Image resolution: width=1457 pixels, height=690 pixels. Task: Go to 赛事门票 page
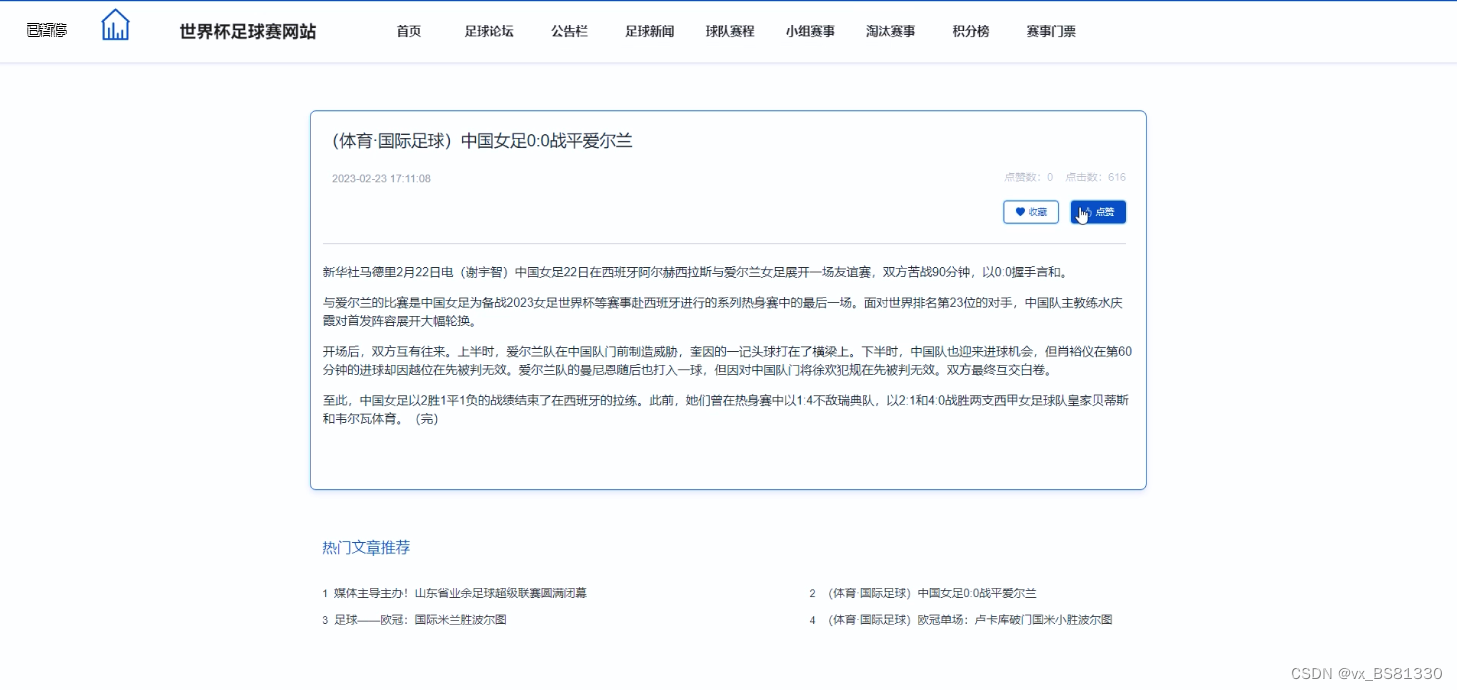[x=1051, y=31]
